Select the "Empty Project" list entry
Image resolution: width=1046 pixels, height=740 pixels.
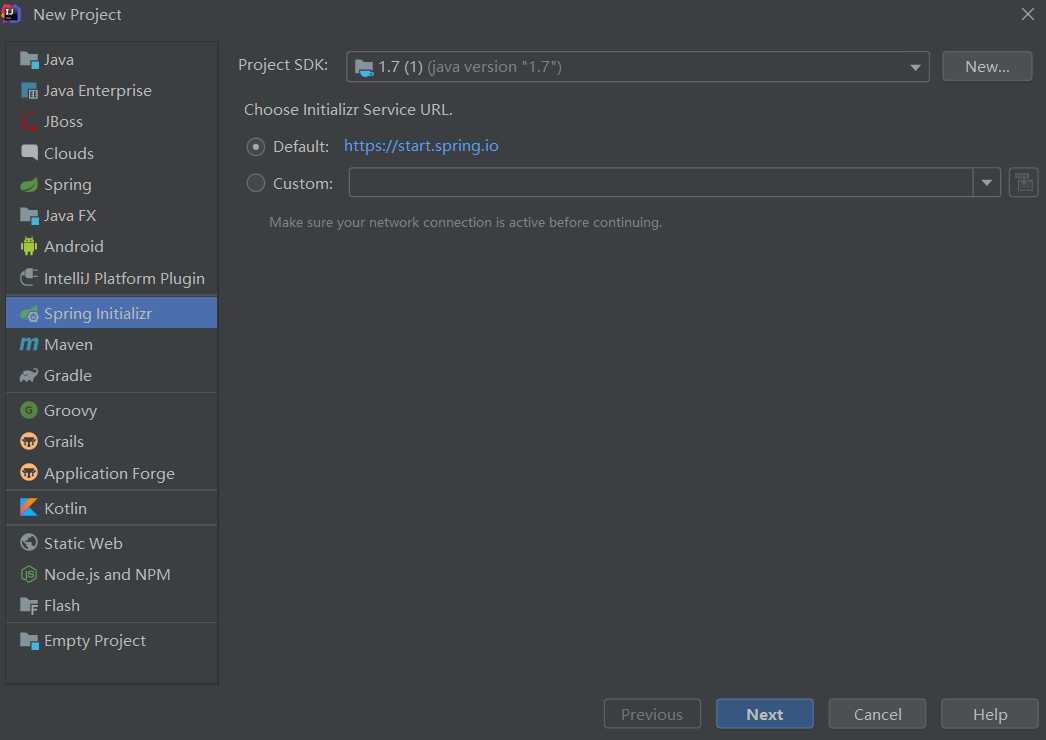coord(111,641)
